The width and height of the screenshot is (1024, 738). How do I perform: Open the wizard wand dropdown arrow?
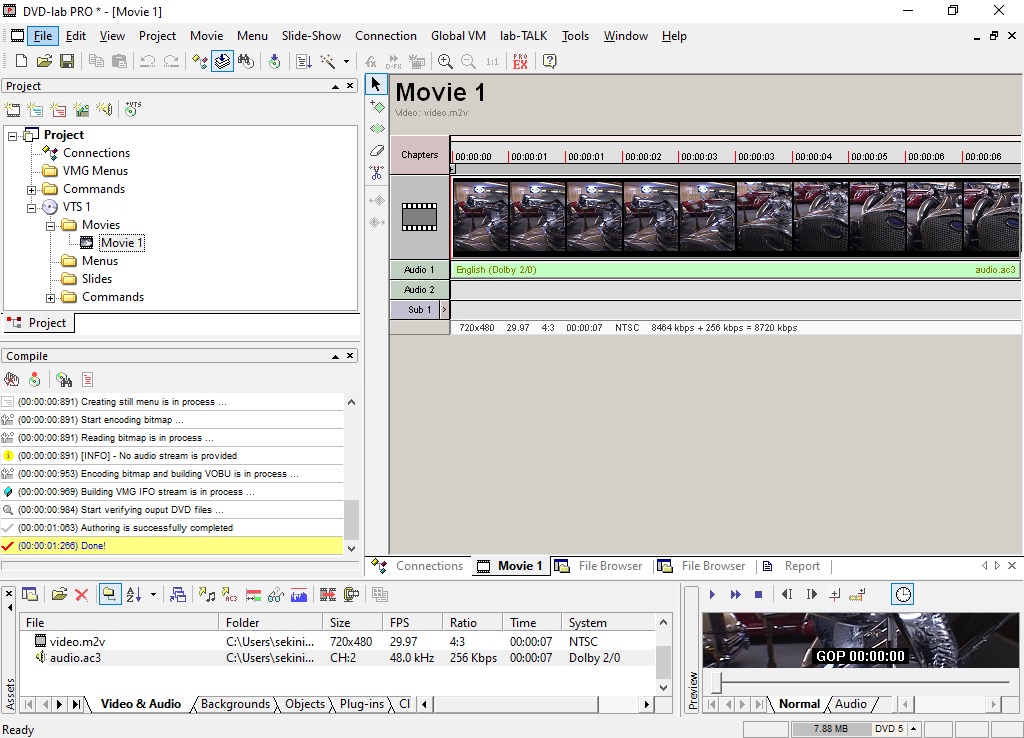pyautogui.click(x=347, y=62)
